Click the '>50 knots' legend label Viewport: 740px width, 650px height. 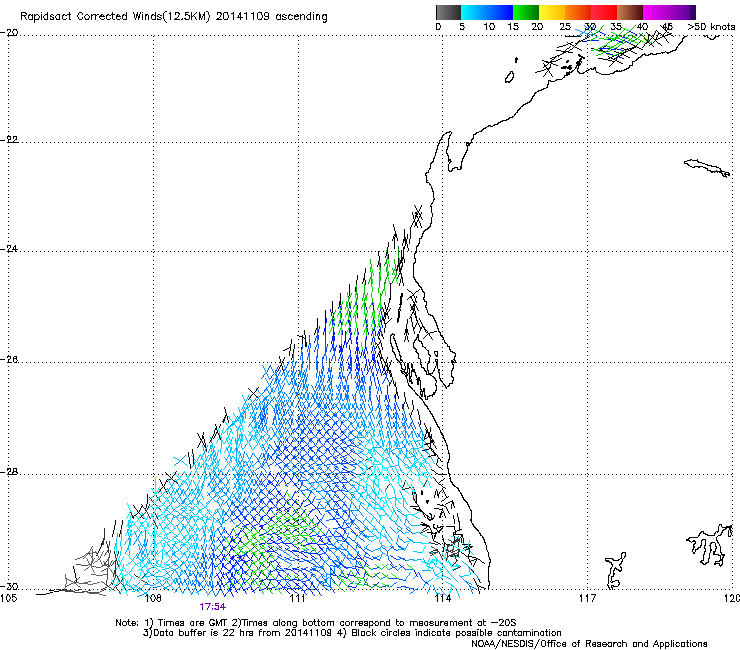point(711,27)
